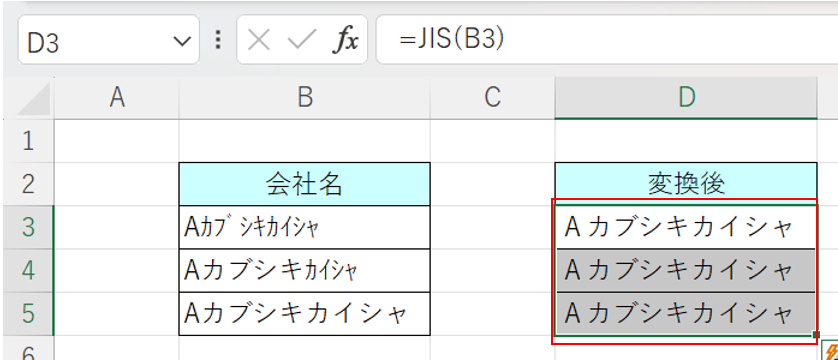Click the 変換後 header cell
Screen dimensions: 838x360
[686, 184]
